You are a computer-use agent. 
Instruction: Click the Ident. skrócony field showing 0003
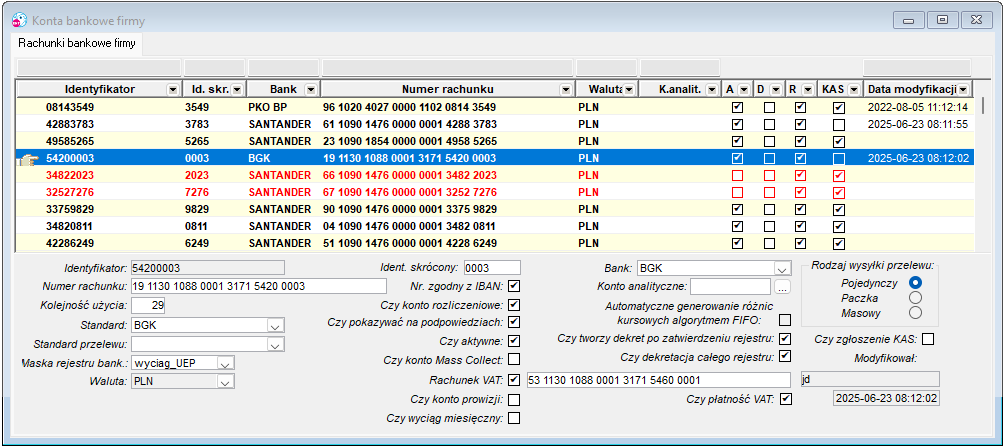(x=492, y=268)
